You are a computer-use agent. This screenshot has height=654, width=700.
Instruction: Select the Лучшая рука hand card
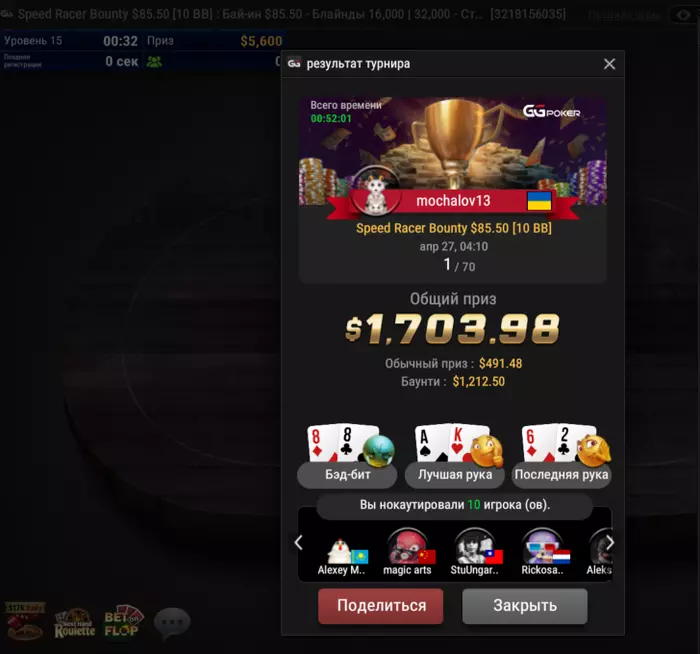[x=454, y=455]
